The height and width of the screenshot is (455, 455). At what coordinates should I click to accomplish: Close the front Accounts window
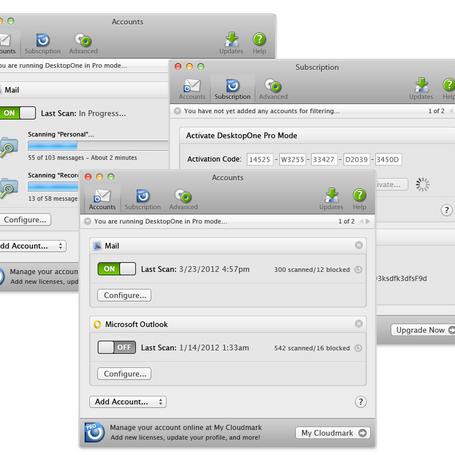click(88, 177)
